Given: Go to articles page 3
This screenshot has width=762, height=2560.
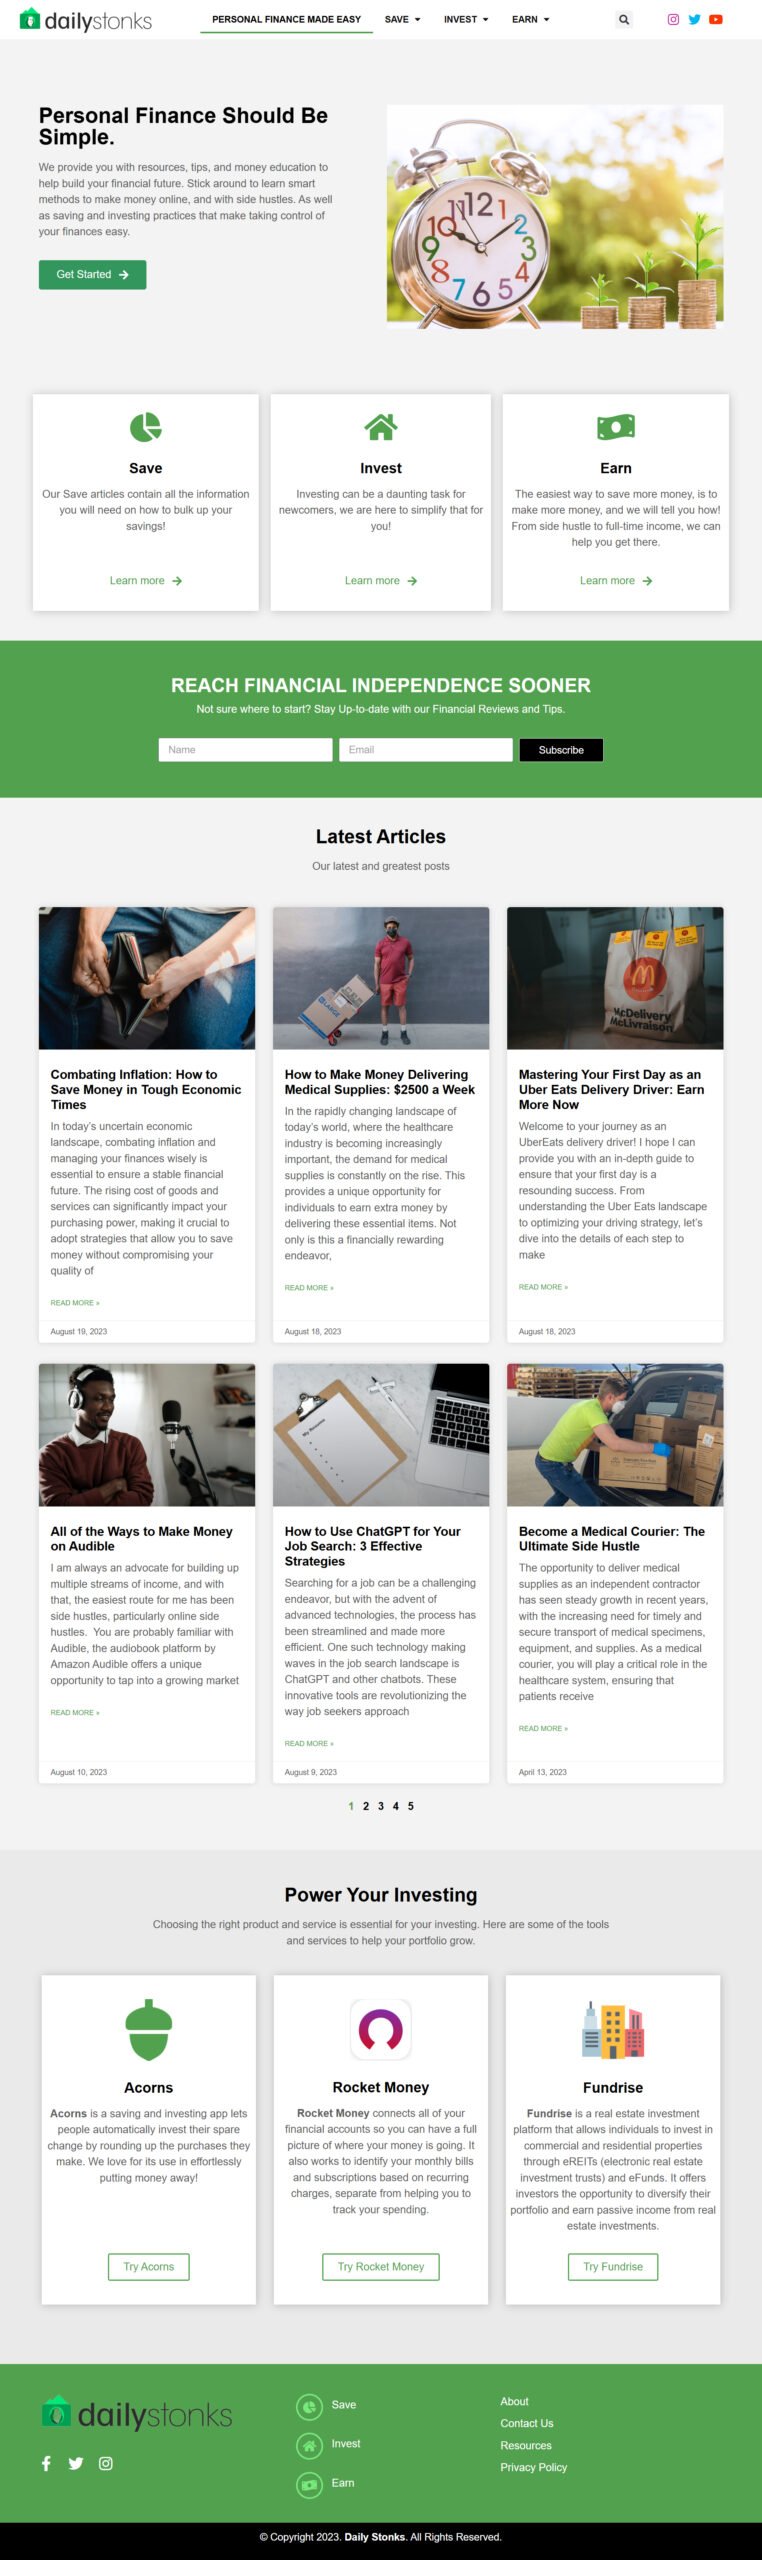Looking at the screenshot, I should coord(381,1806).
